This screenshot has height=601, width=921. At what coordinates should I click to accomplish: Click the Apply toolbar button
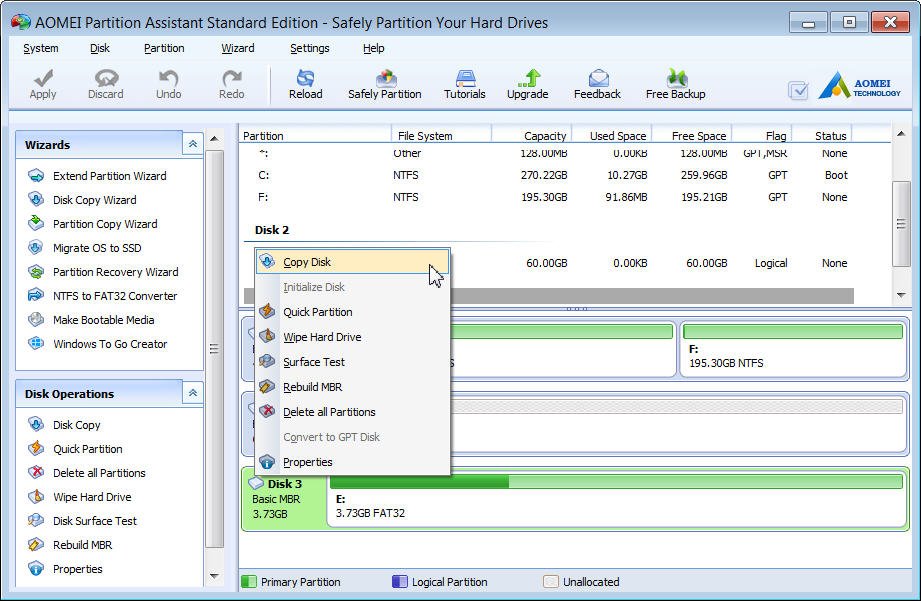(43, 85)
